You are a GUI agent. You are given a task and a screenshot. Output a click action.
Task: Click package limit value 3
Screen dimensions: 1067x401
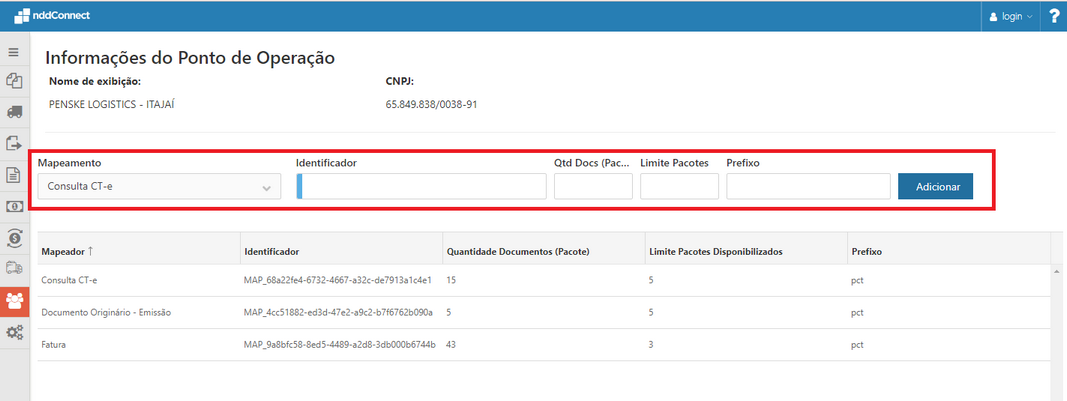tap(651, 344)
